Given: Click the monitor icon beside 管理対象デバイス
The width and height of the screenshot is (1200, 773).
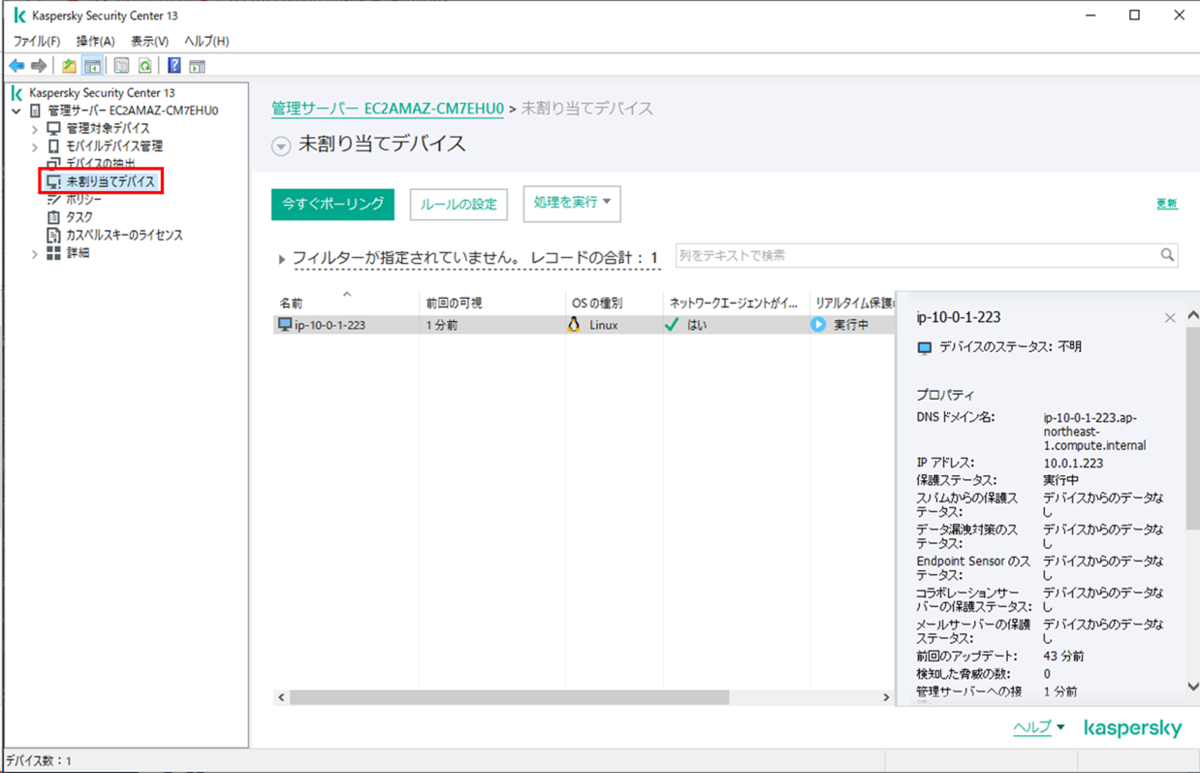Looking at the screenshot, I should click(54, 129).
